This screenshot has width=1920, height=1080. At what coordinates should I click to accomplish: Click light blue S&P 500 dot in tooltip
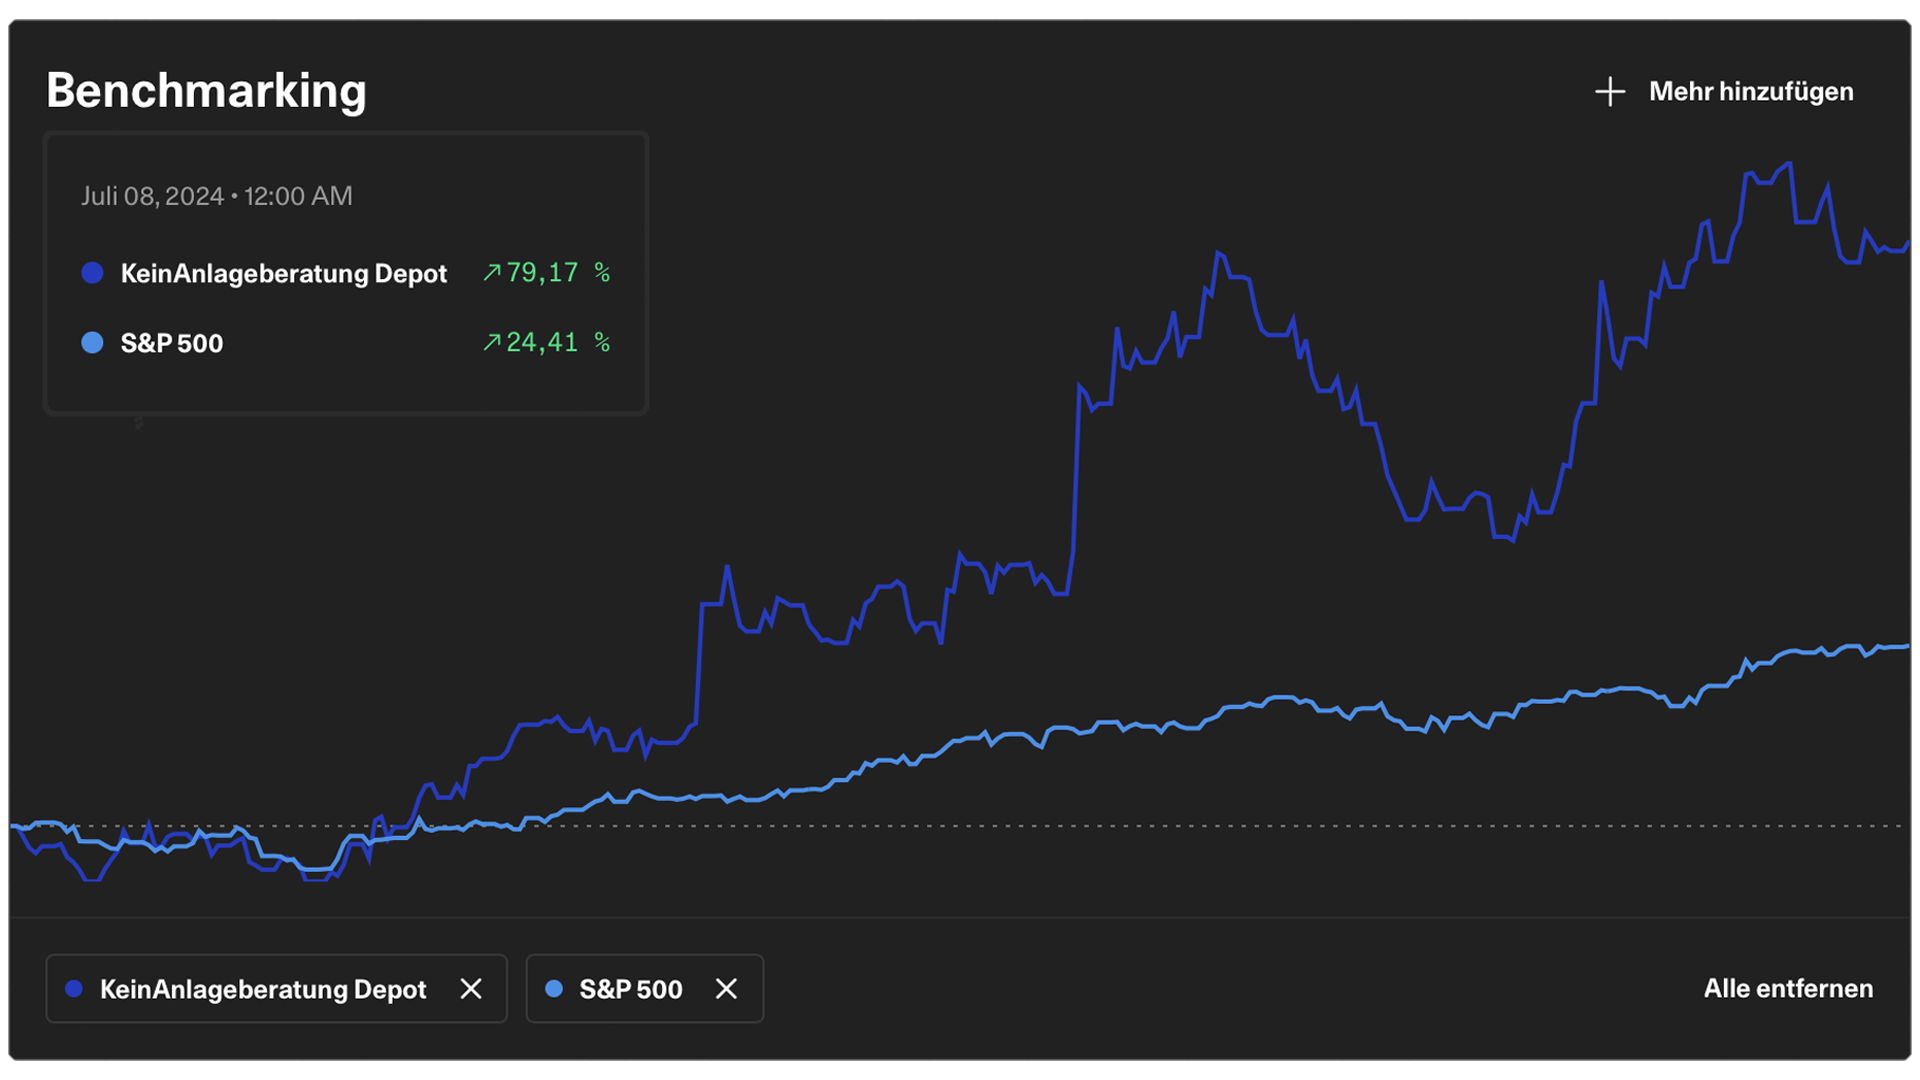tap(92, 343)
